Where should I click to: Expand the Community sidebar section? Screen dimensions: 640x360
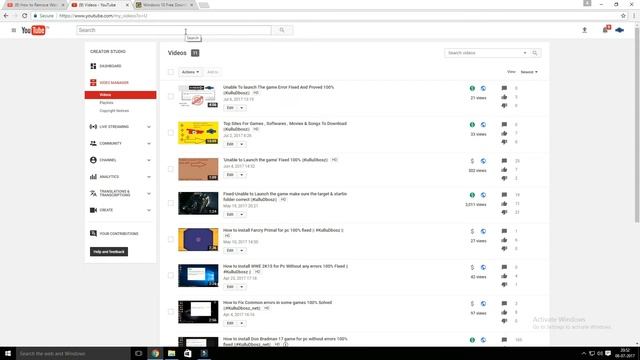pos(149,144)
